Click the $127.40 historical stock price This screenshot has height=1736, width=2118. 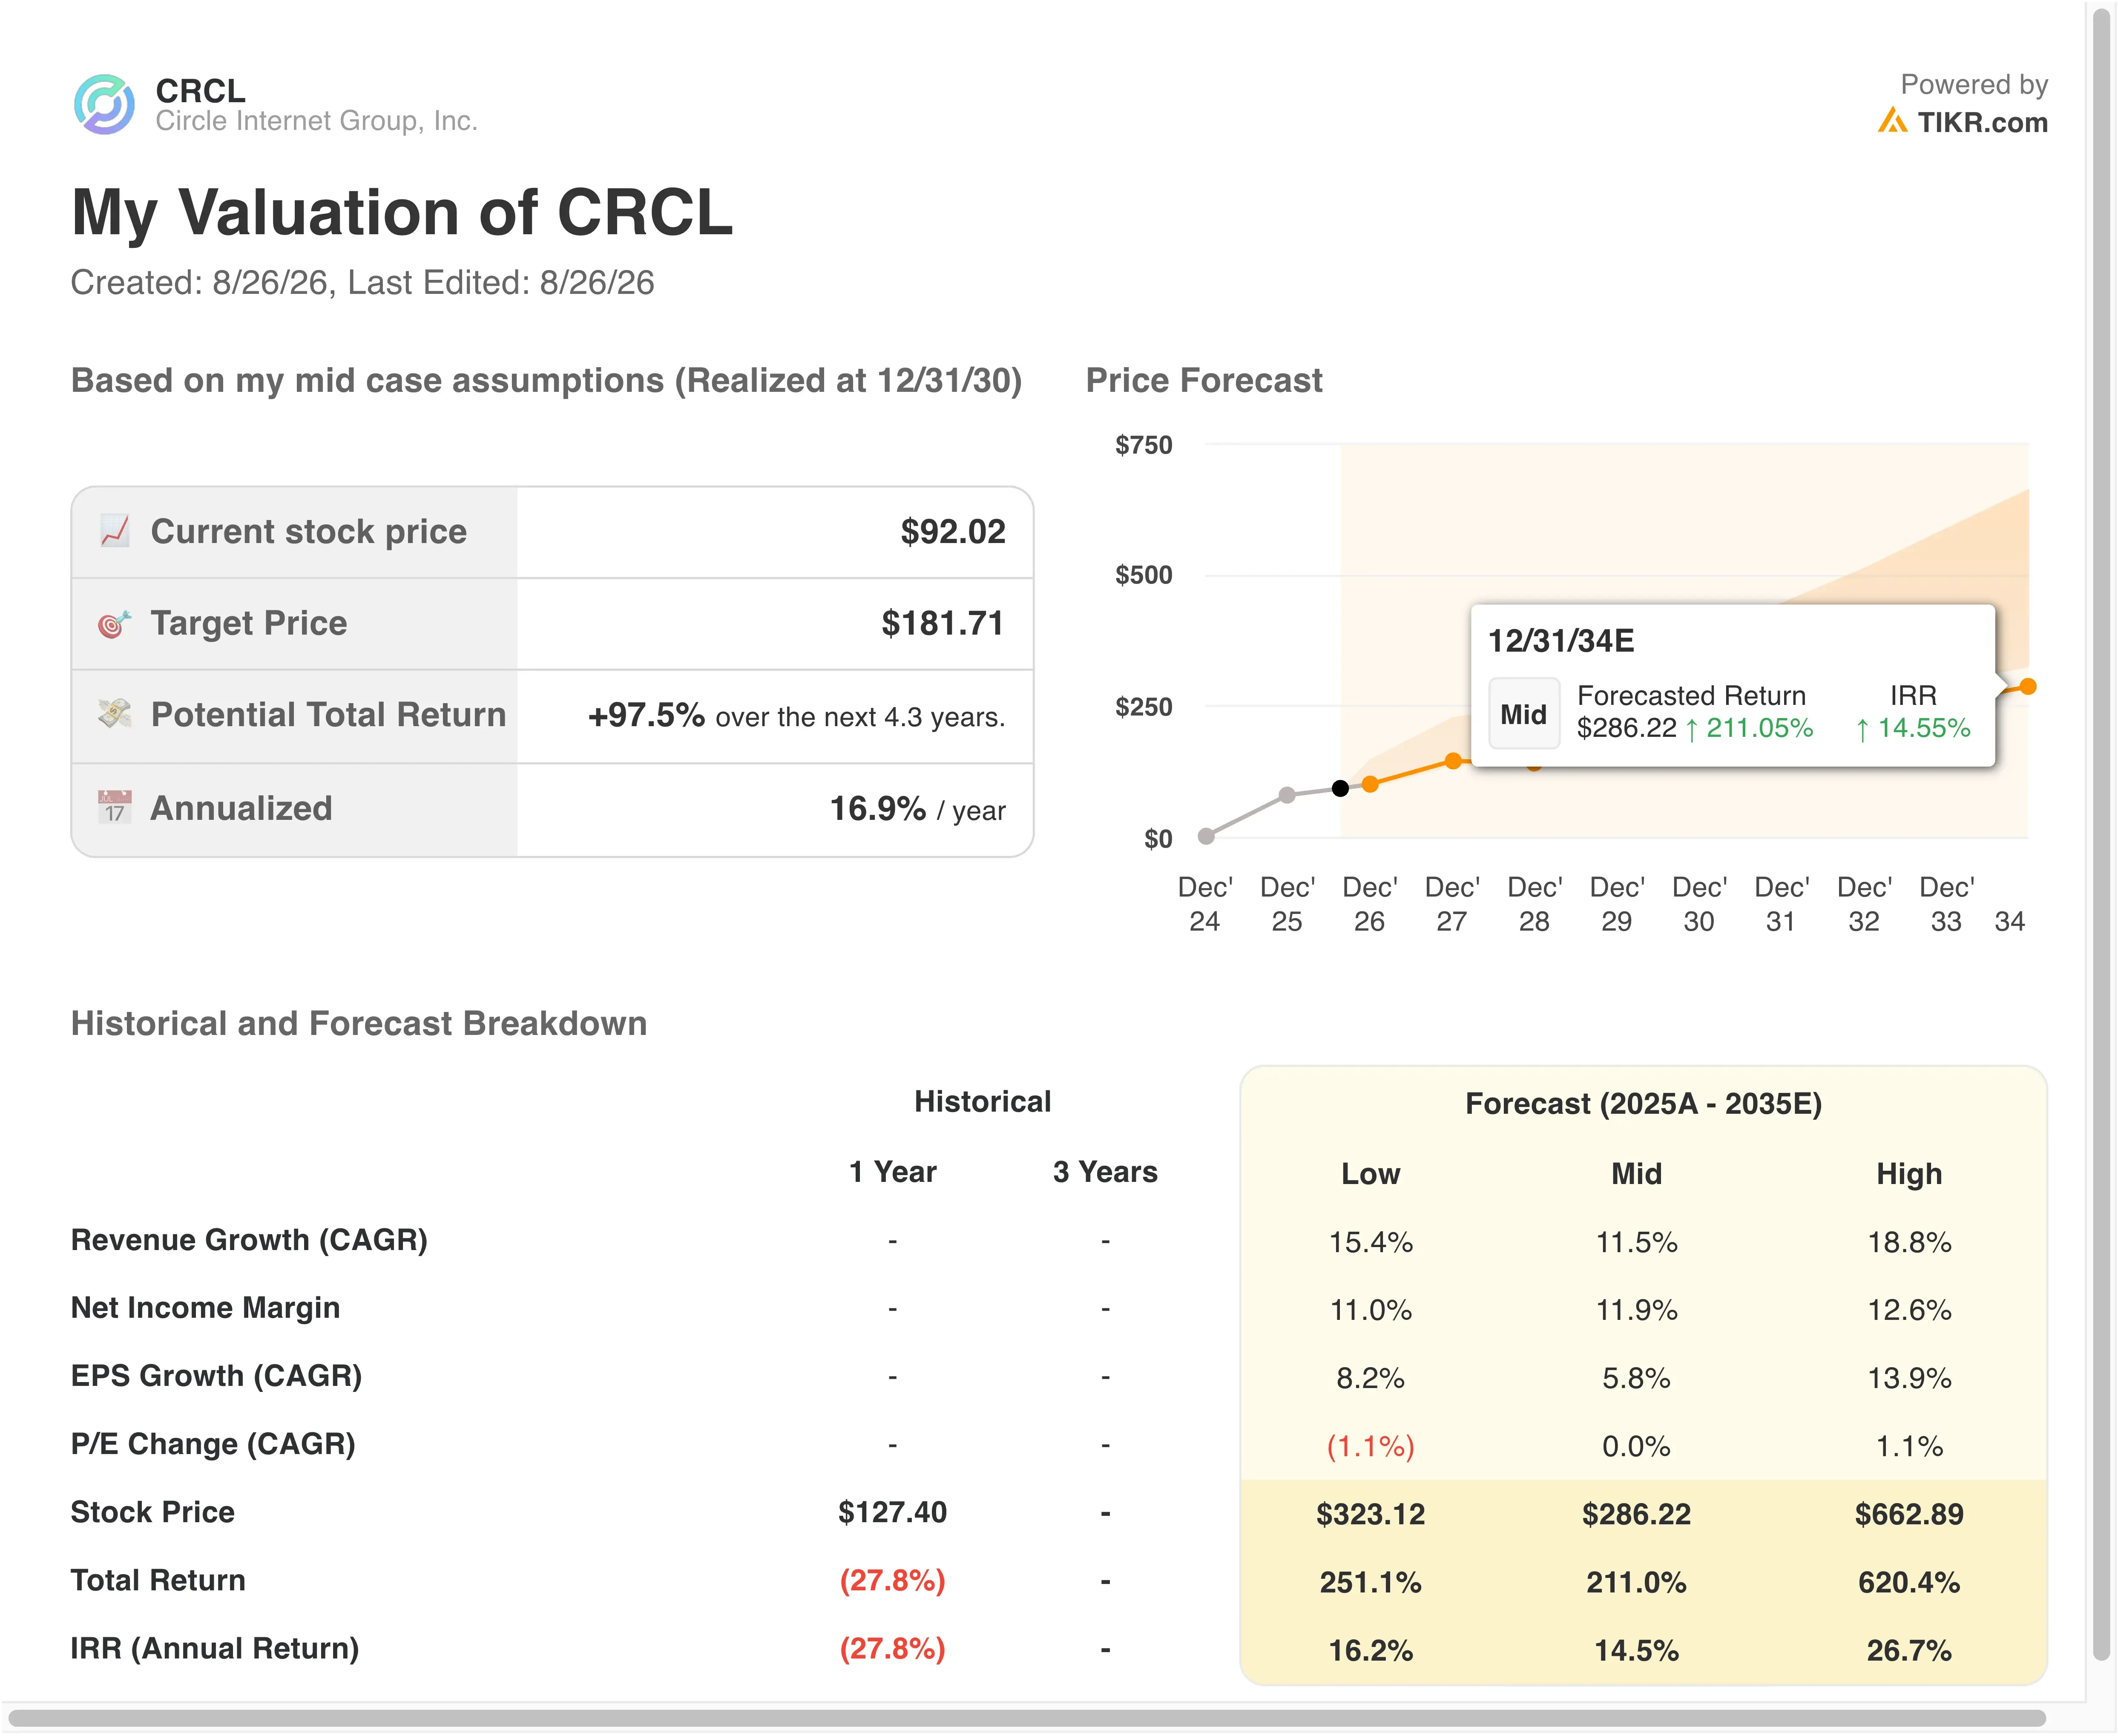(x=892, y=1512)
